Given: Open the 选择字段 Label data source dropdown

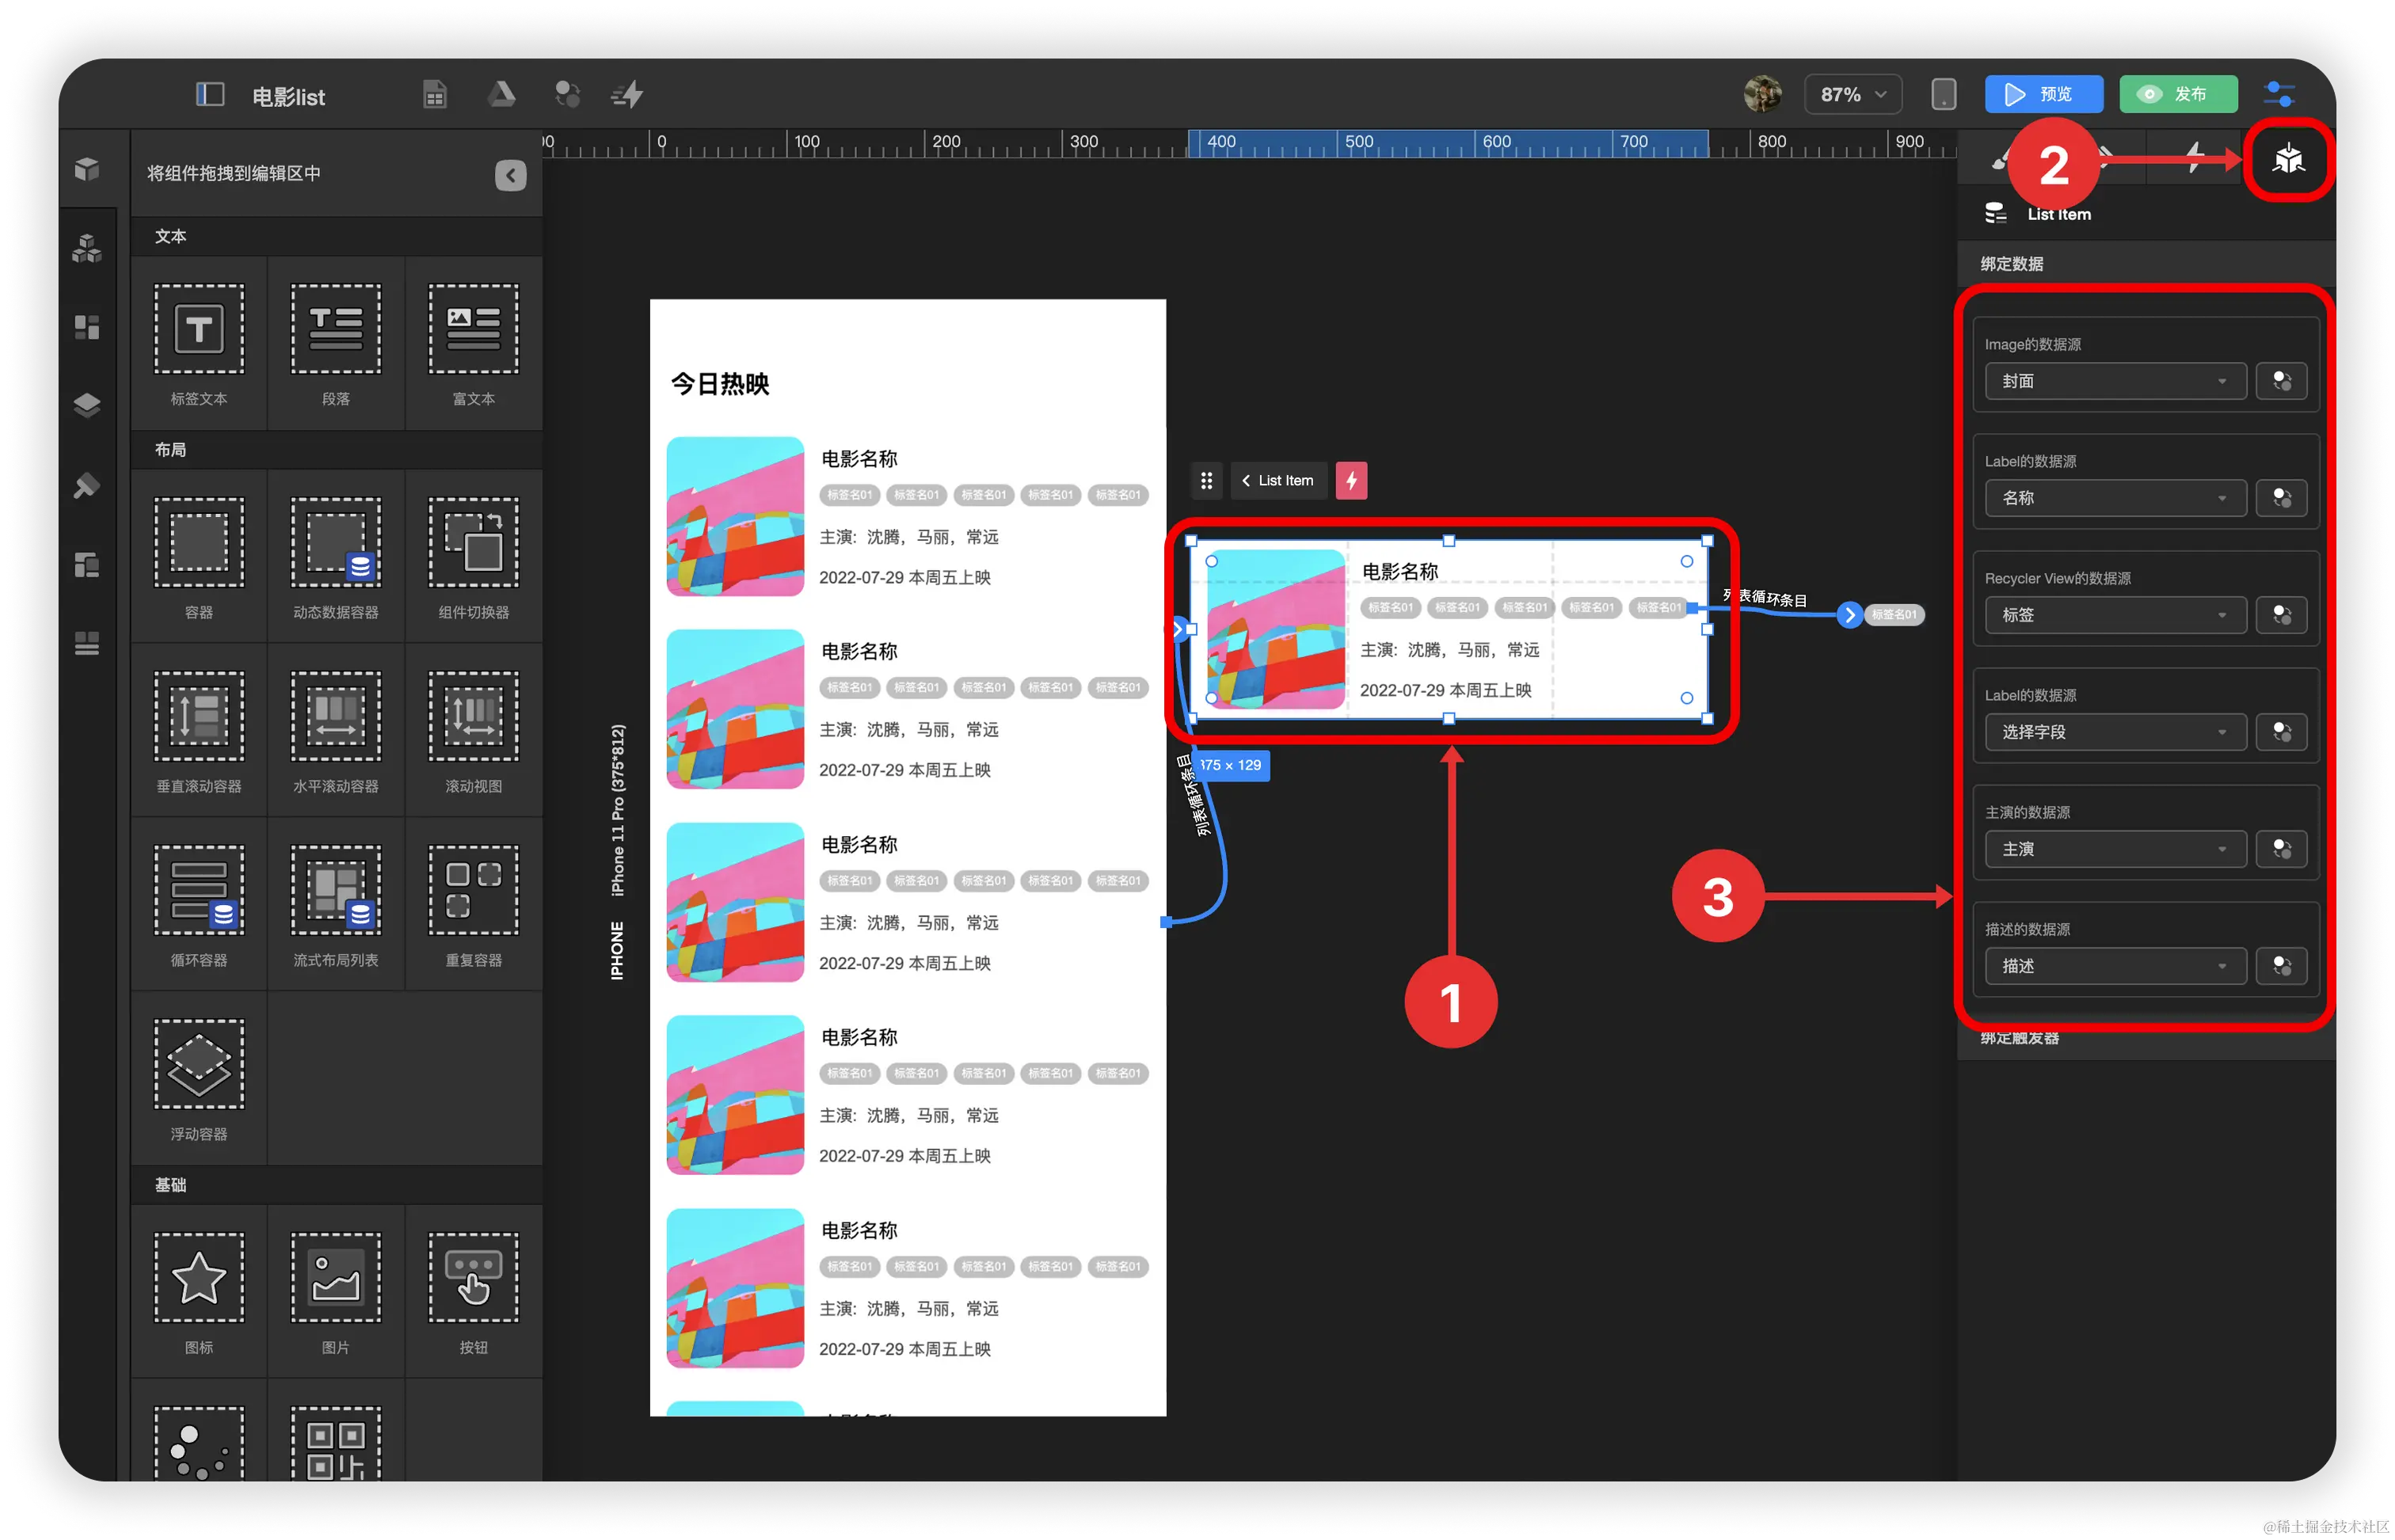Looking at the screenshot, I should click(2114, 732).
